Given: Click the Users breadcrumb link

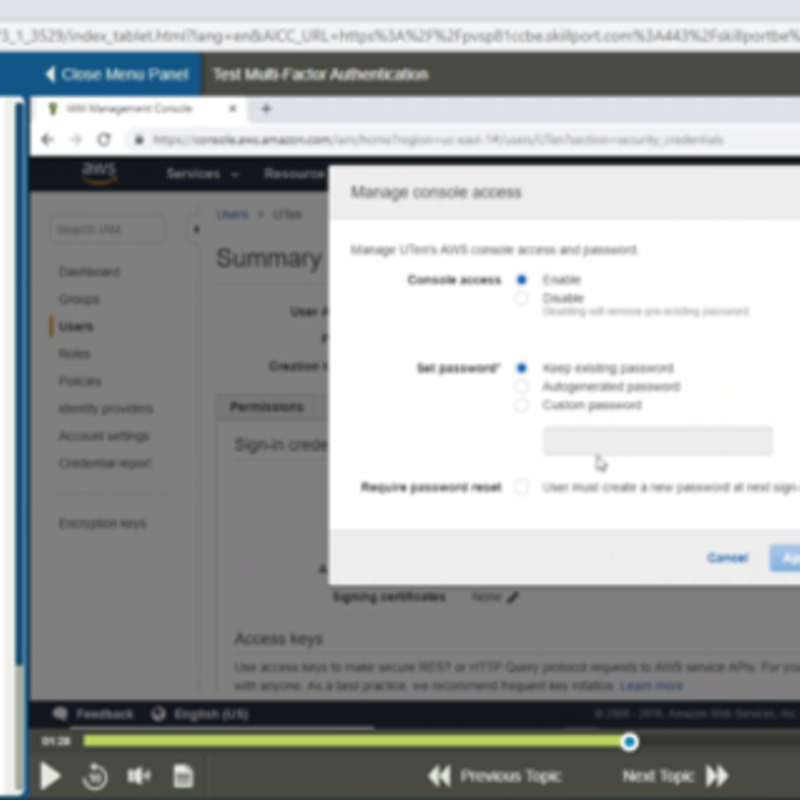Looking at the screenshot, I should 233,214.
